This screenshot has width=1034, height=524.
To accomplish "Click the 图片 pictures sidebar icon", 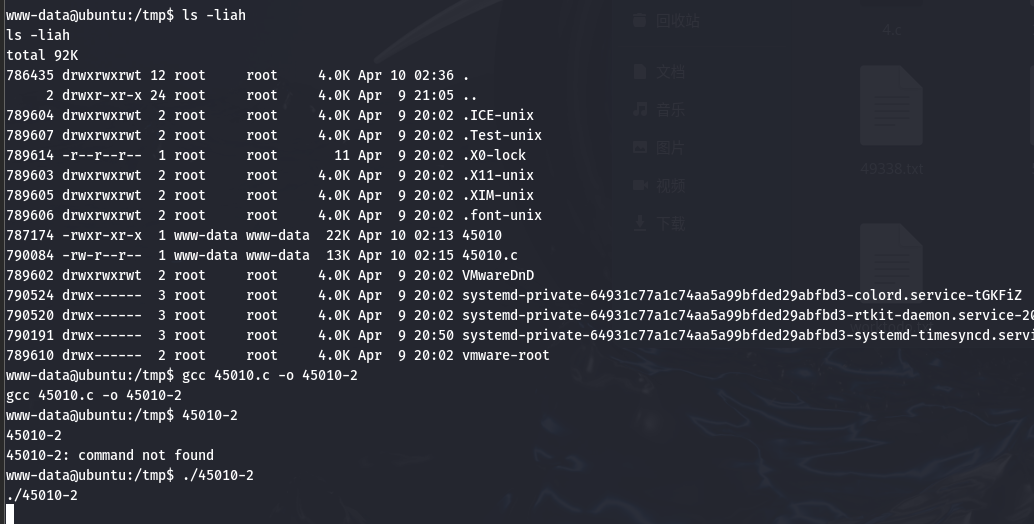I will coord(639,148).
